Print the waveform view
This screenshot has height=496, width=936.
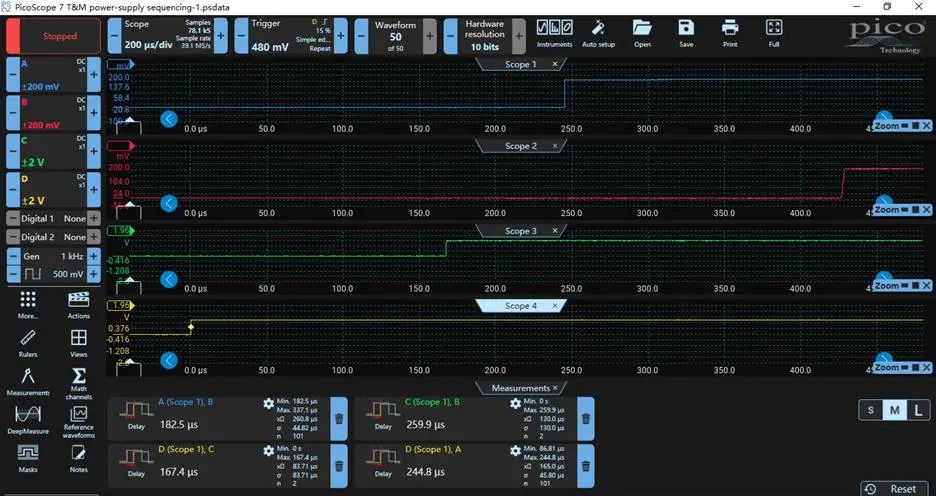click(730, 33)
